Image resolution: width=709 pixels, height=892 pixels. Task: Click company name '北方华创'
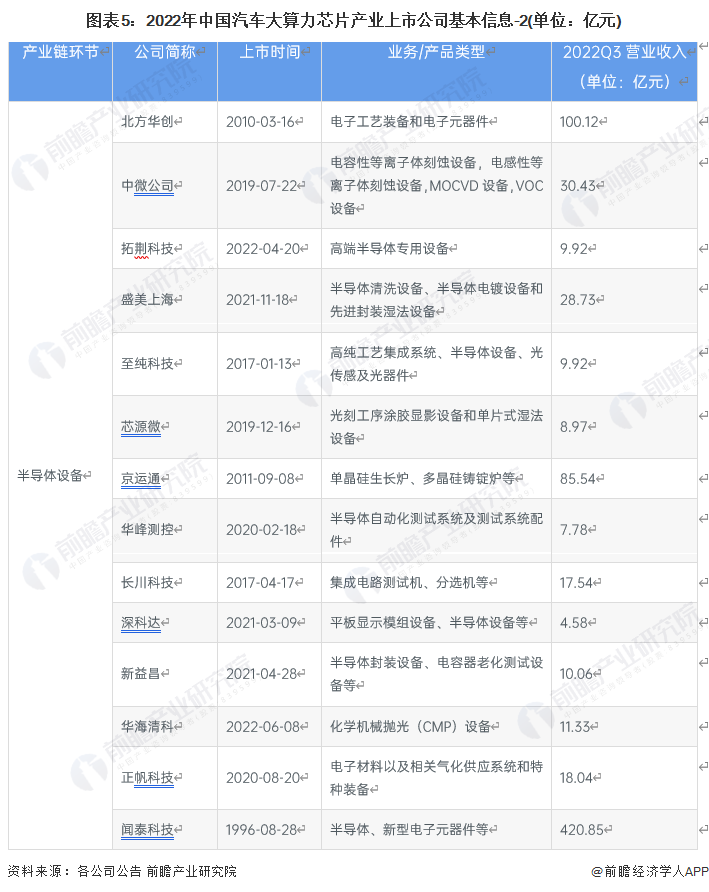[x=147, y=122]
